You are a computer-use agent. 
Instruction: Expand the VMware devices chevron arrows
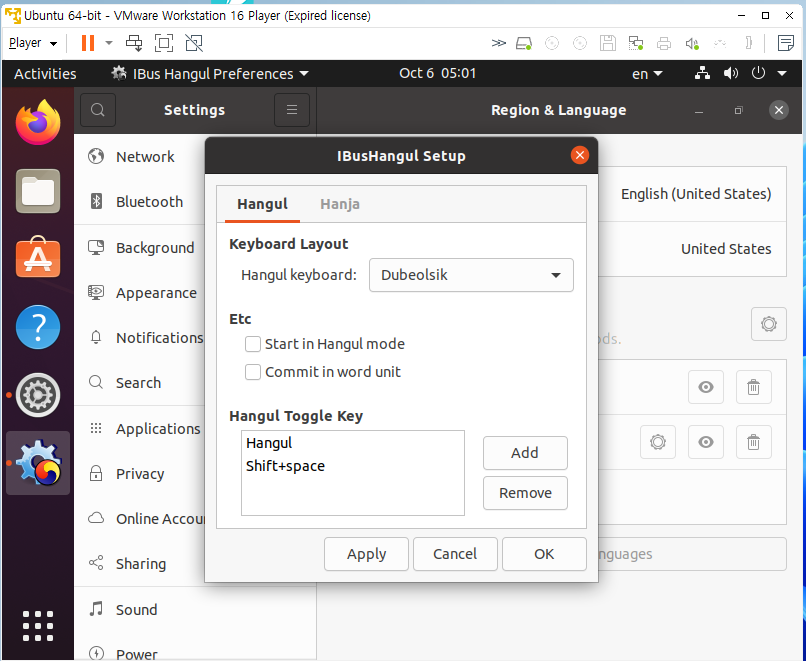[499, 43]
